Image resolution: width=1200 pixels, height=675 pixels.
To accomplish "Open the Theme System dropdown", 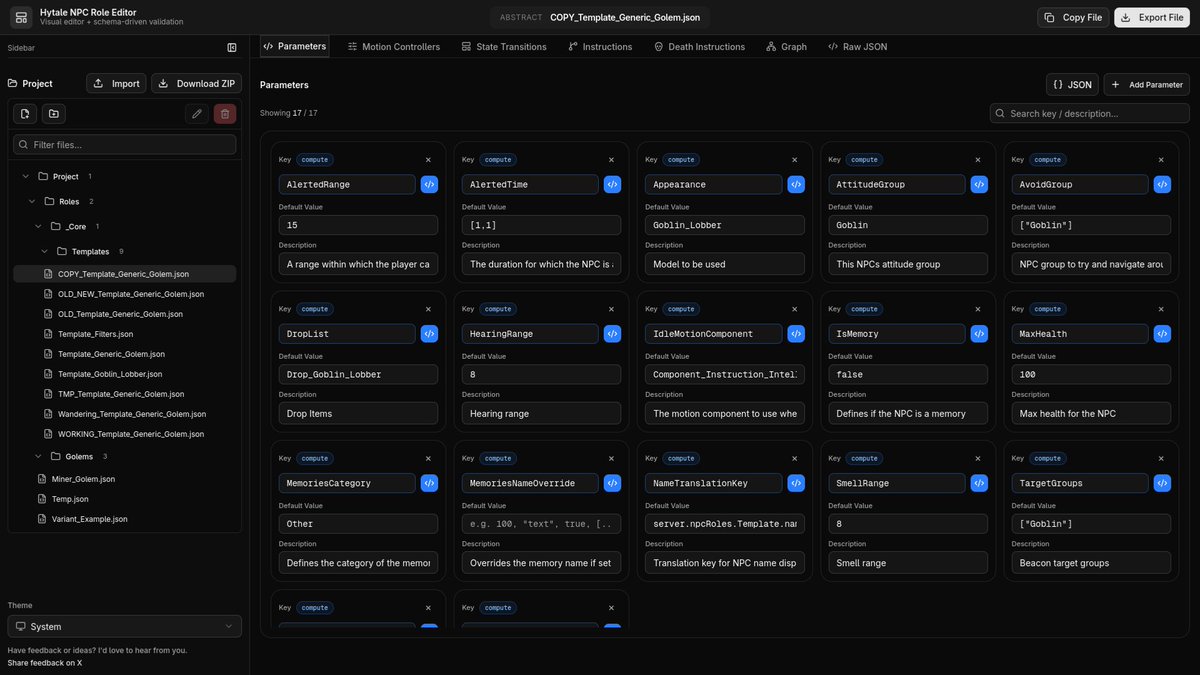I will coord(124,625).
